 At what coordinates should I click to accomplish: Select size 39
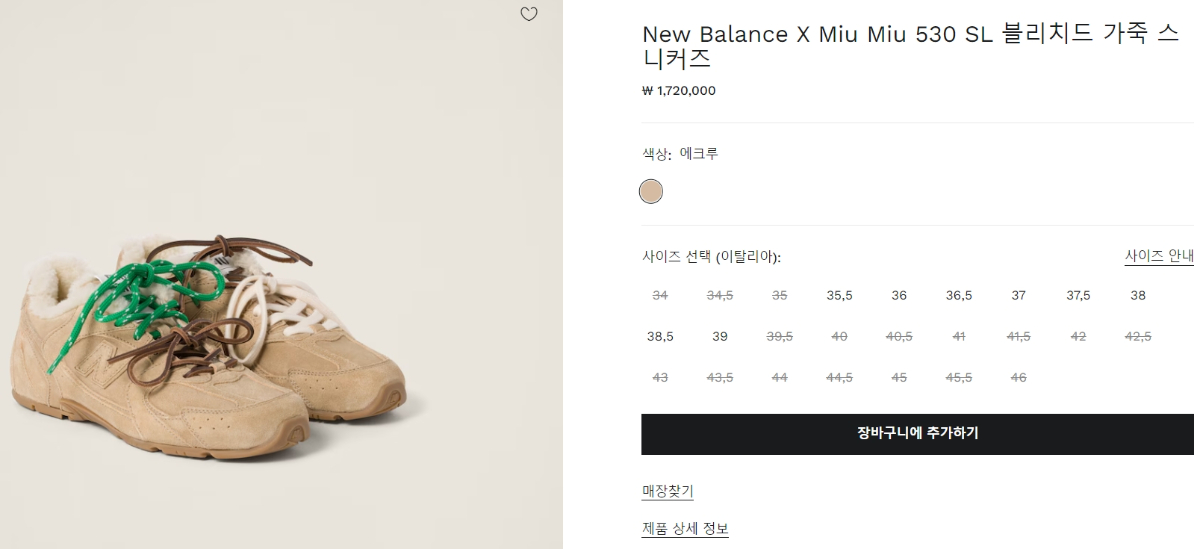coord(720,337)
